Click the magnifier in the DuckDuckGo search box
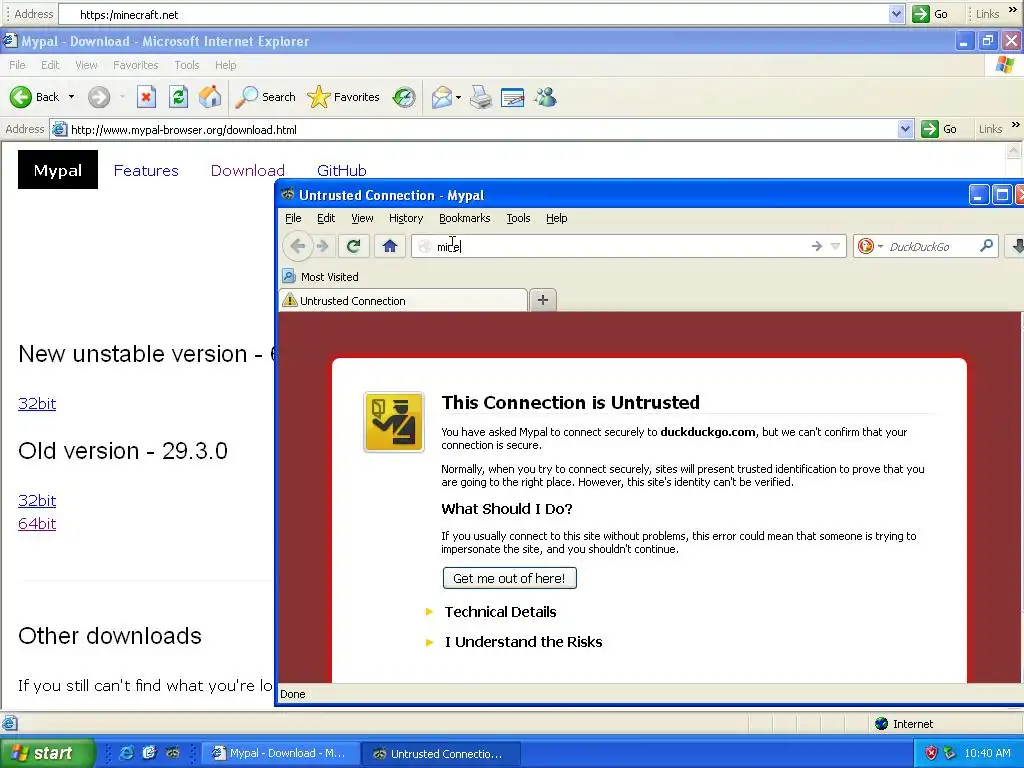 (x=986, y=246)
